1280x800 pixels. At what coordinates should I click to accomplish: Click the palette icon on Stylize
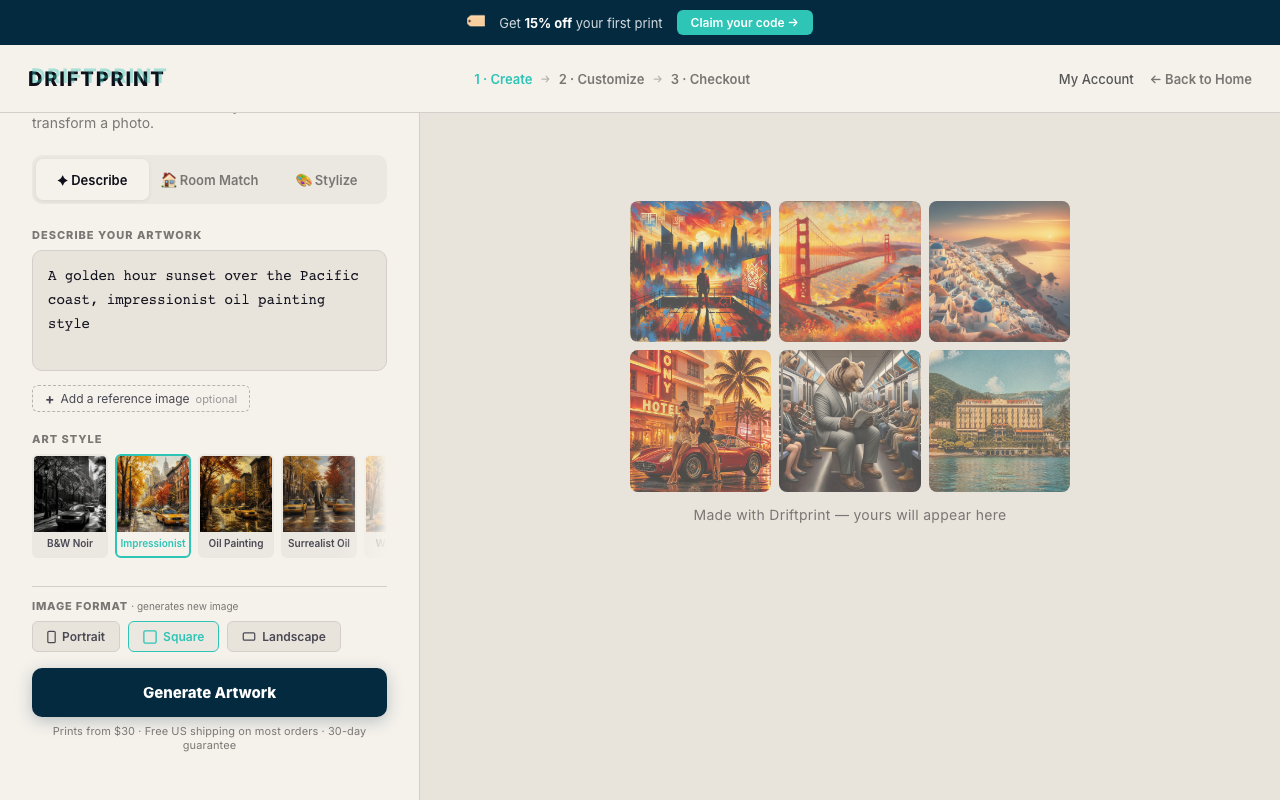(x=304, y=180)
